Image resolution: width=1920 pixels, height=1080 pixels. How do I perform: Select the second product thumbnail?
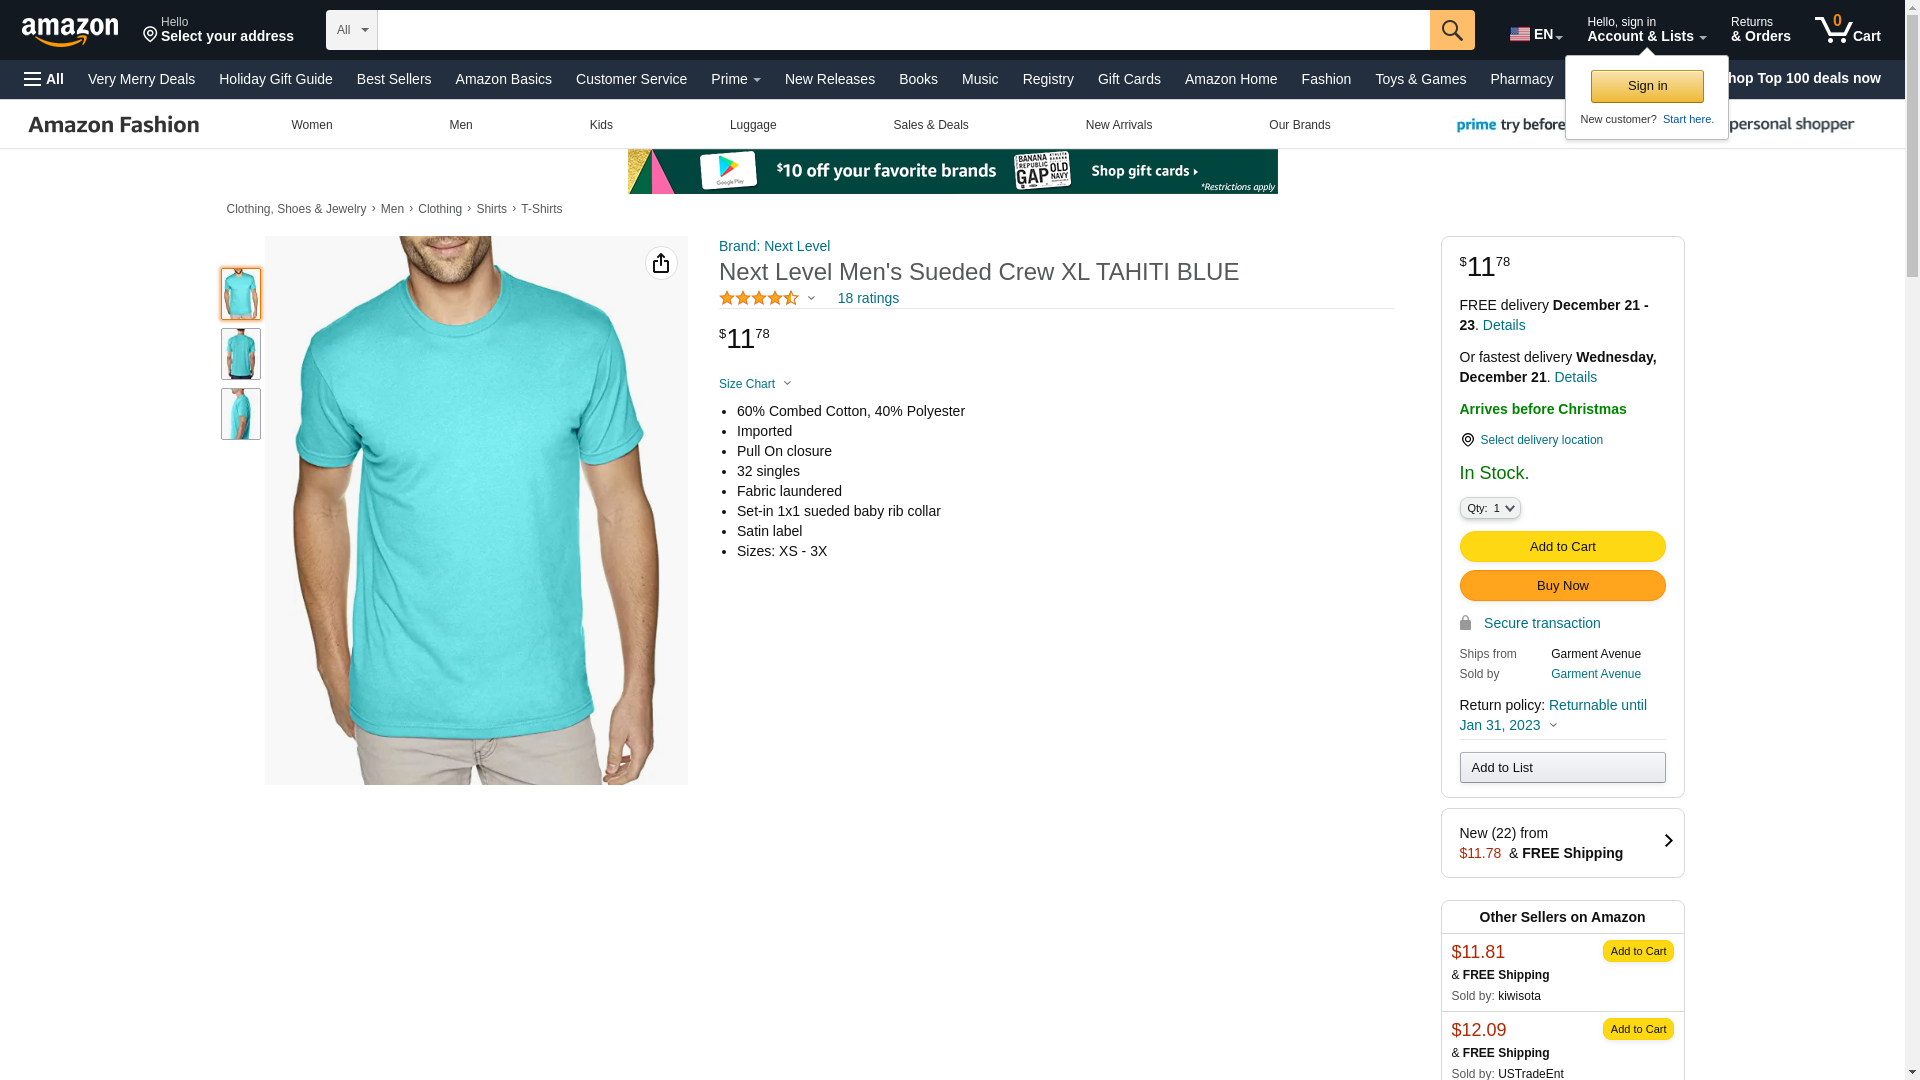240,354
